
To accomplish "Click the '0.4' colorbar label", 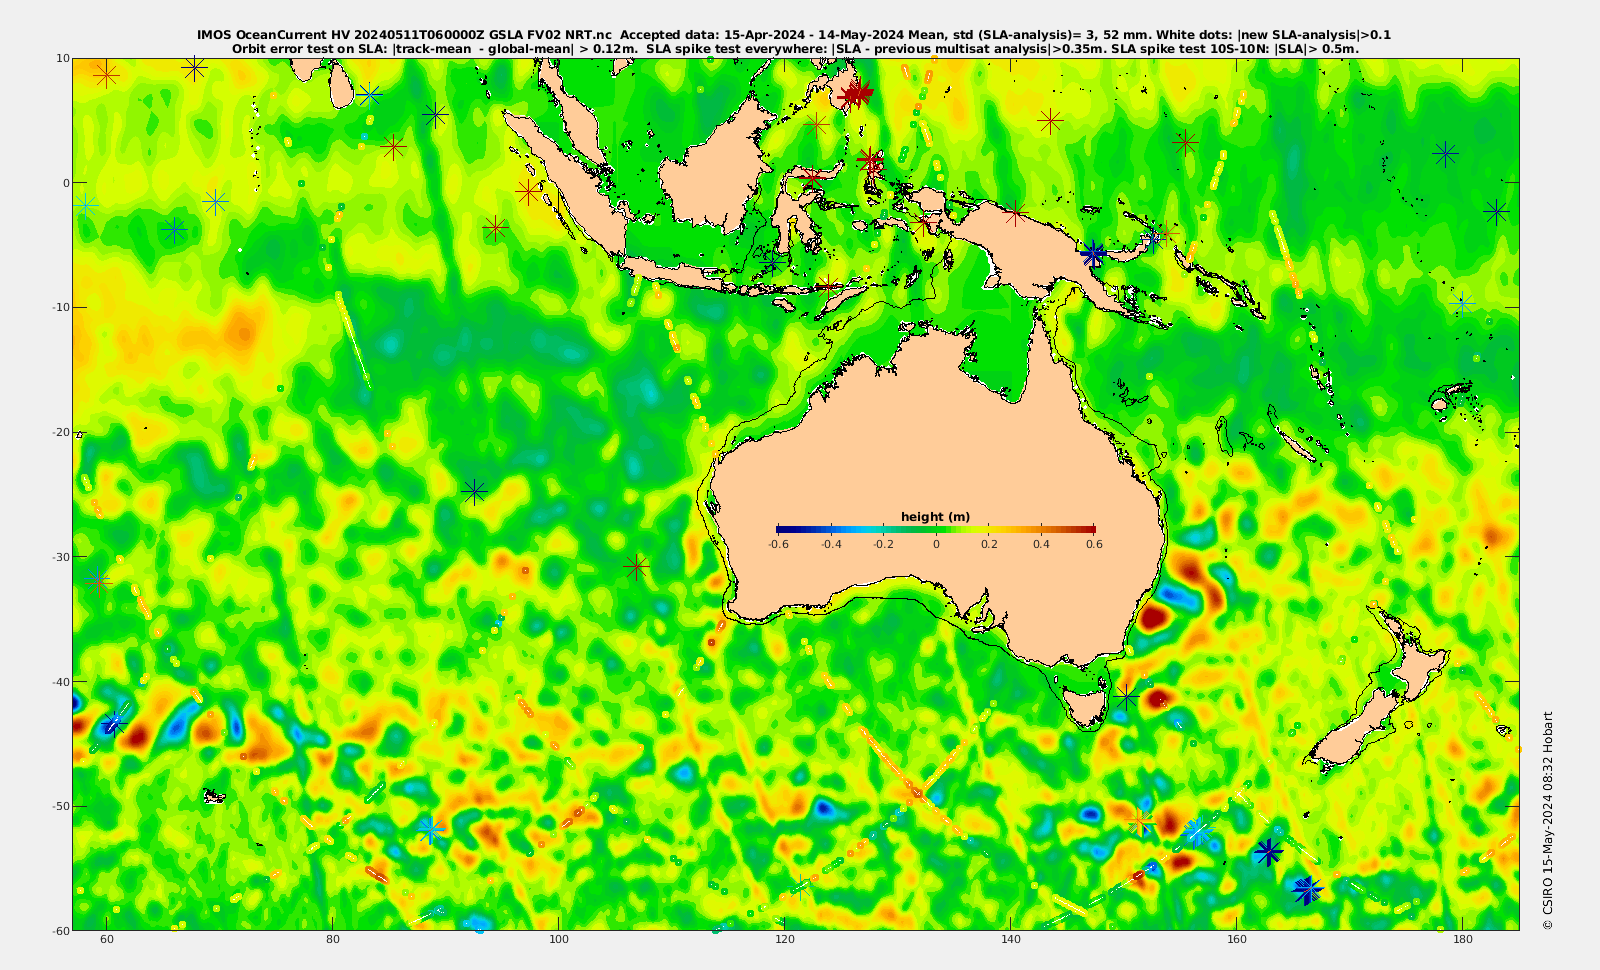I will coord(1041,544).
